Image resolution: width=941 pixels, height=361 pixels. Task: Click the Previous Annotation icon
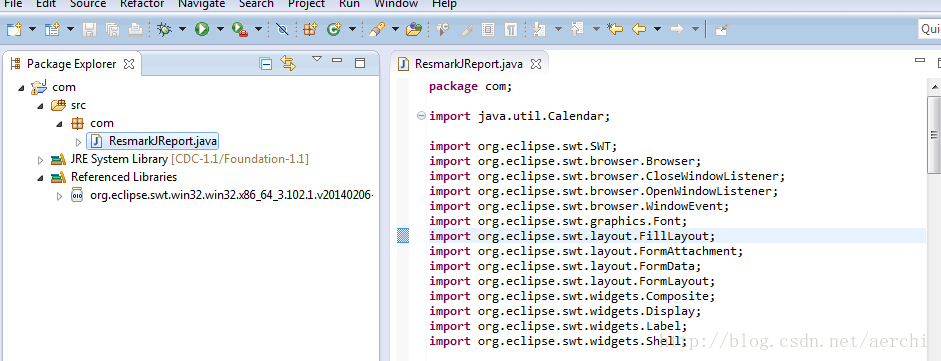[577, 29]
